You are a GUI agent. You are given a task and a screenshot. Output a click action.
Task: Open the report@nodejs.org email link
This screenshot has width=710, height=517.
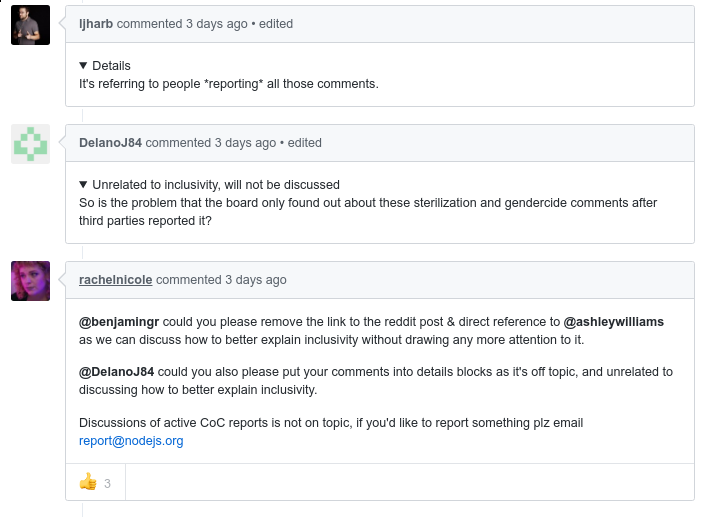coord(131,441)
